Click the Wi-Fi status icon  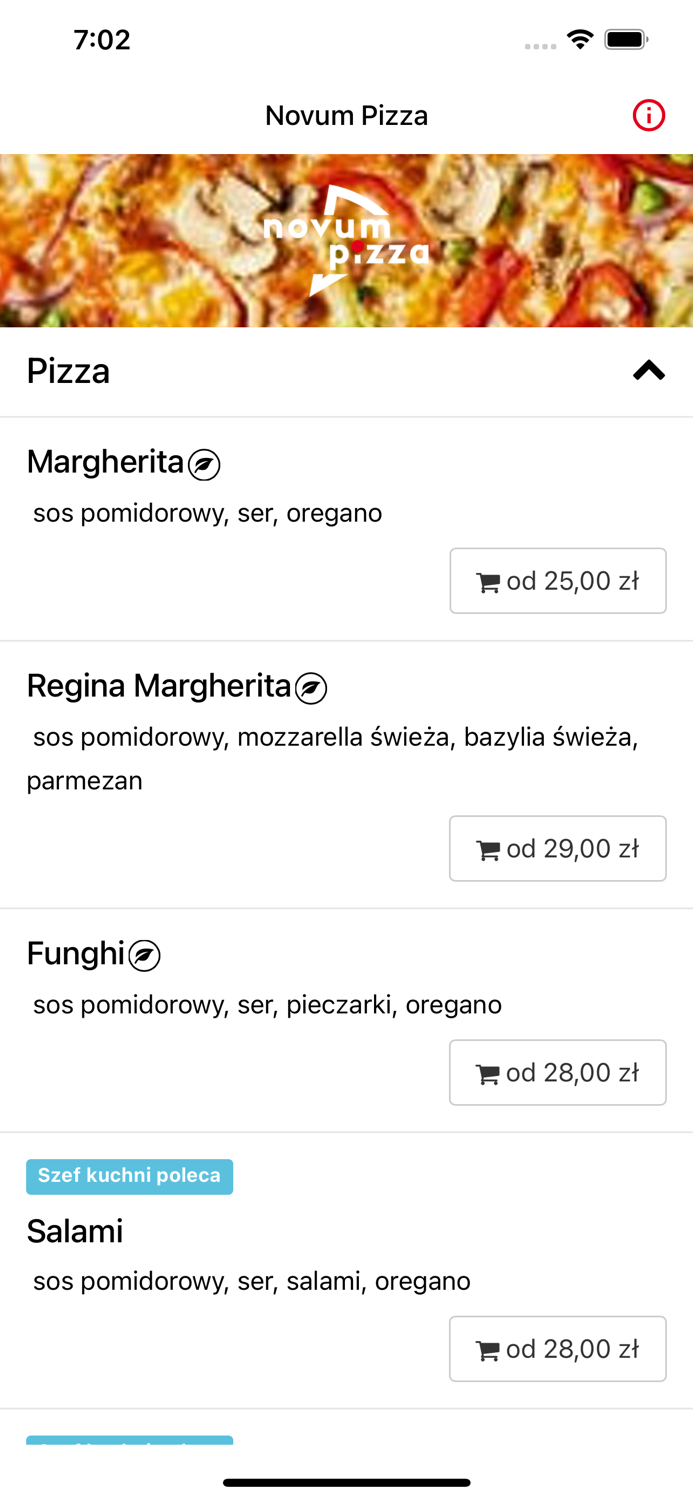pos(580,40)
